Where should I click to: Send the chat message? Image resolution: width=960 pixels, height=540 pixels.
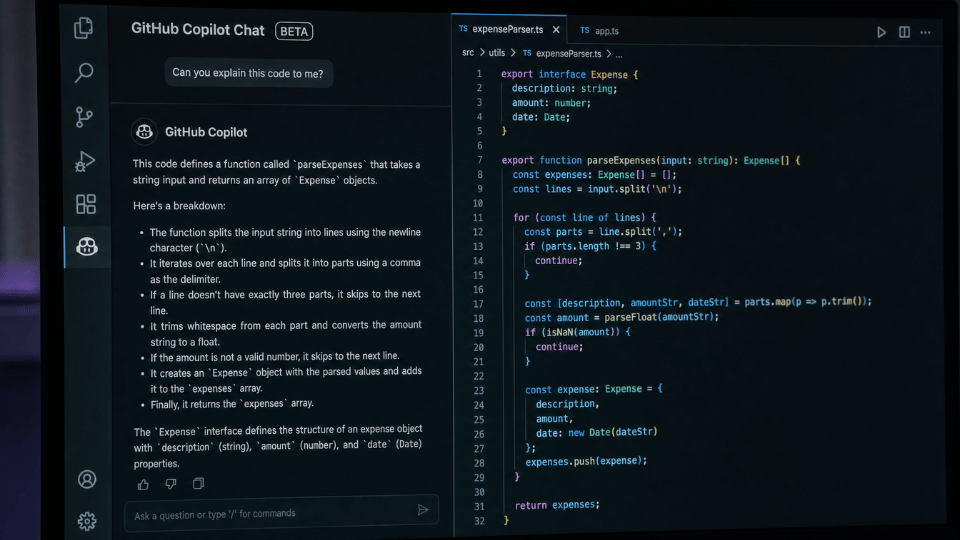click(x=422, y=509)
